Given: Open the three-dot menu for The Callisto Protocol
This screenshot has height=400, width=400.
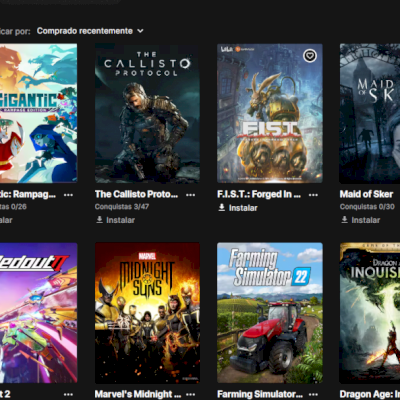Looking at the screenshot, I should coord(191,195).
